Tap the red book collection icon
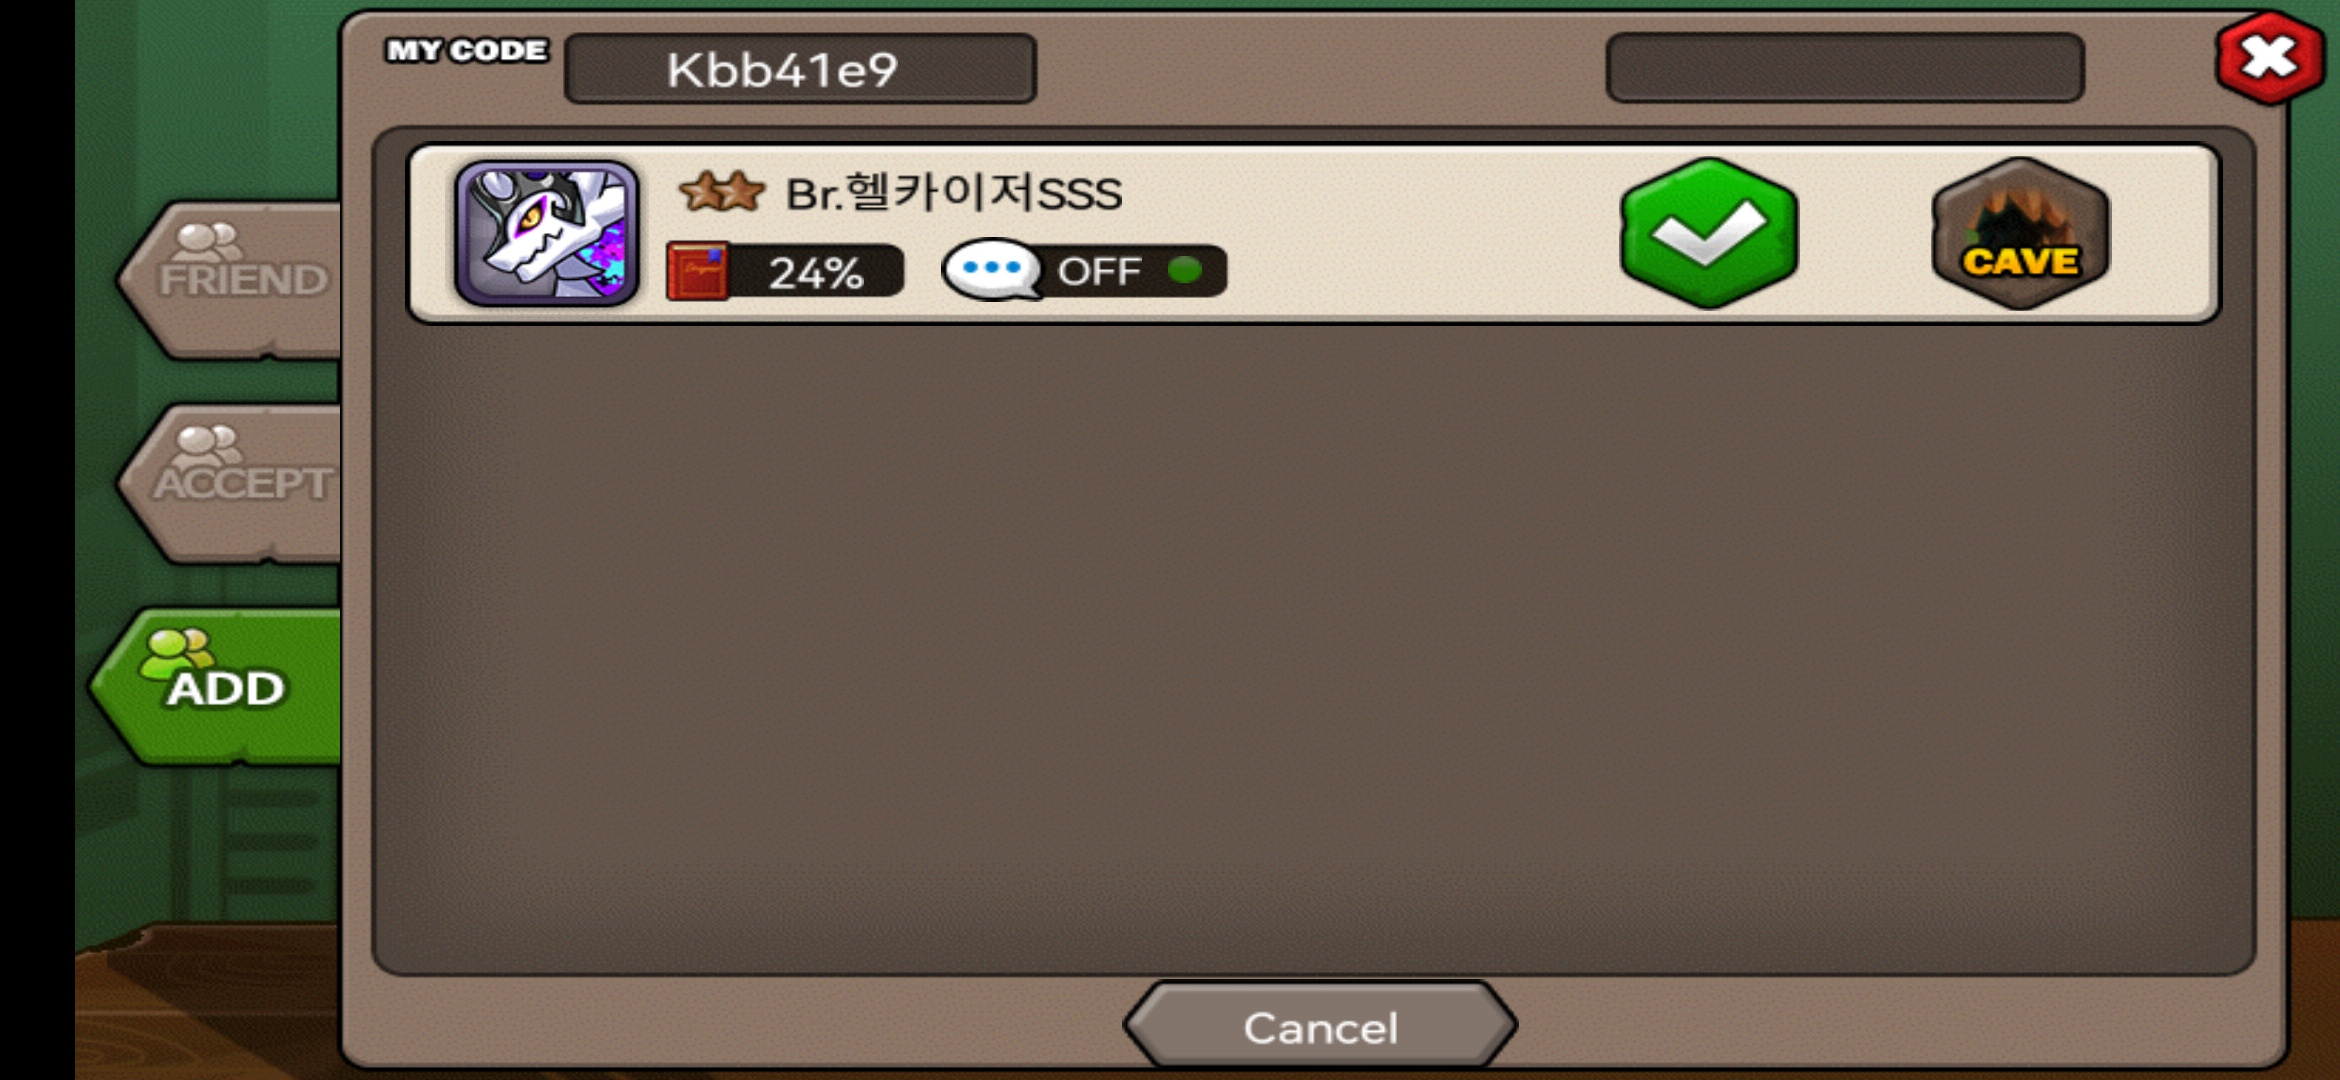 698,271
